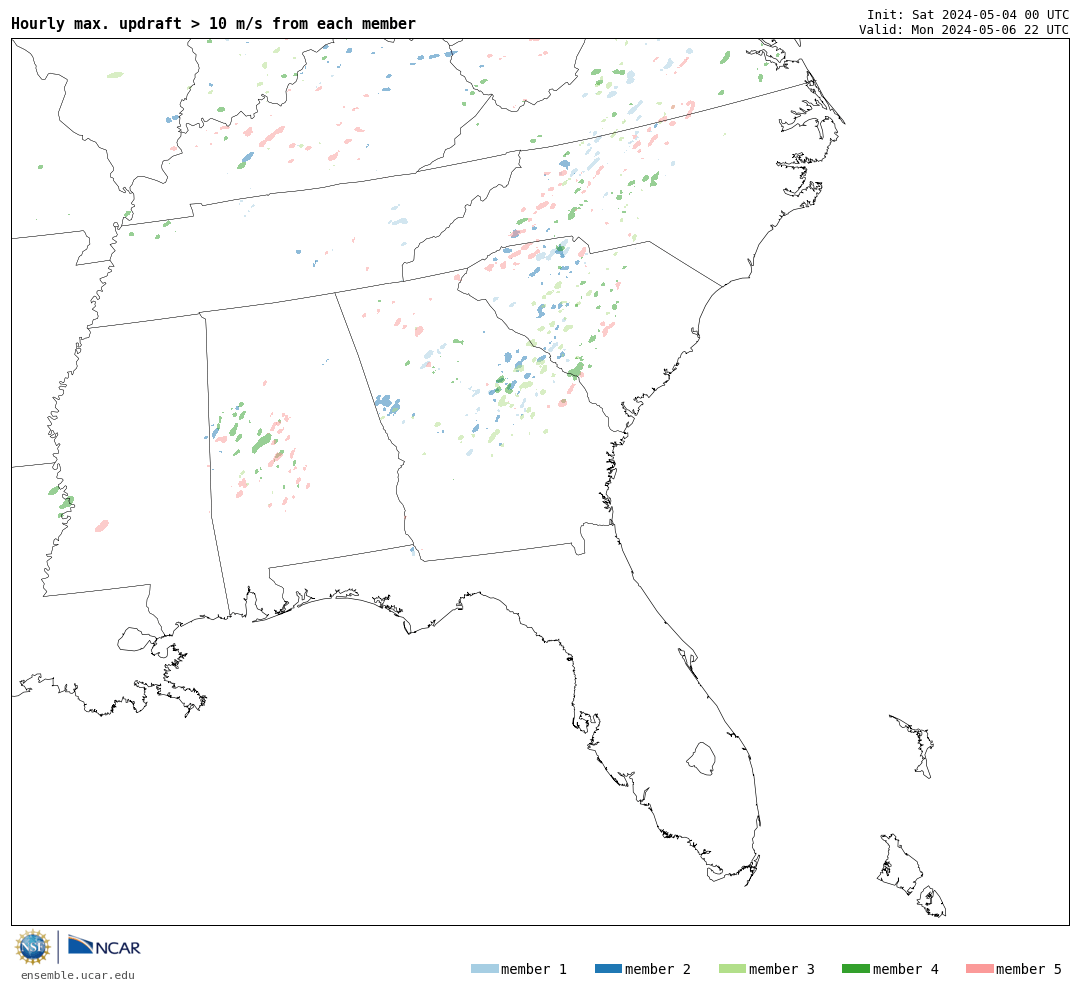Click the 'member 2' legend label

tap(658, 969)
